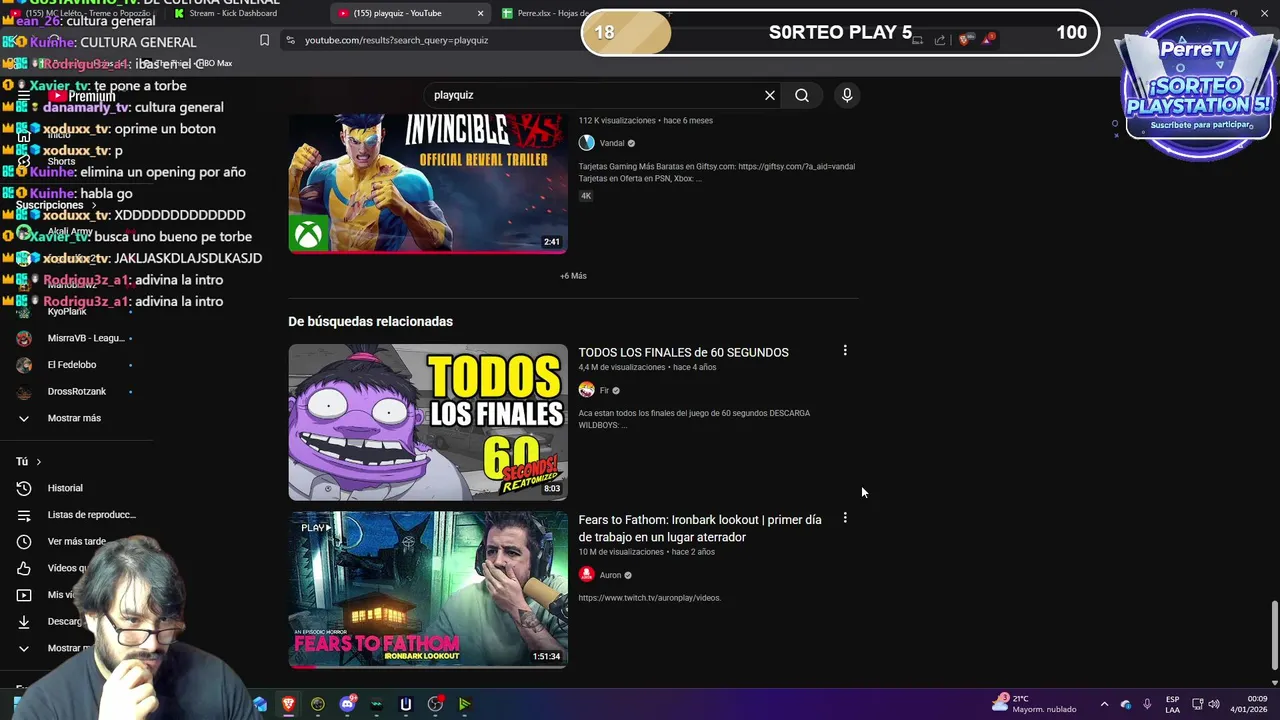
Task: Open Brave browser in the taskbar
Action: (x=289, y=704)
